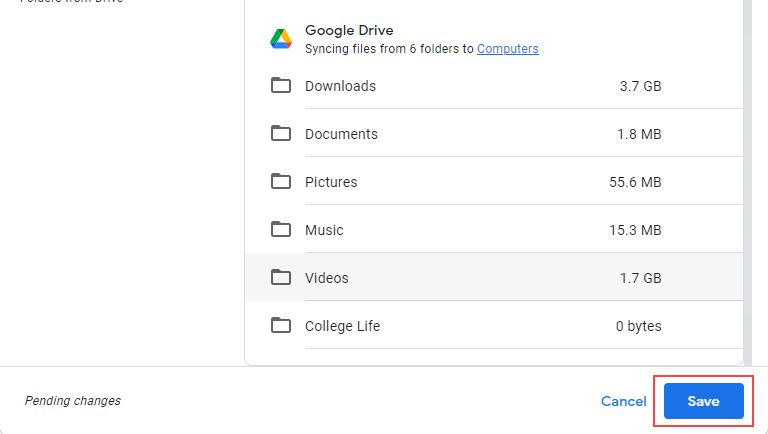Image resolution: width=768 pixels, height=434 pixels.
Task: Cancel the pending changes
Action: 623,401
